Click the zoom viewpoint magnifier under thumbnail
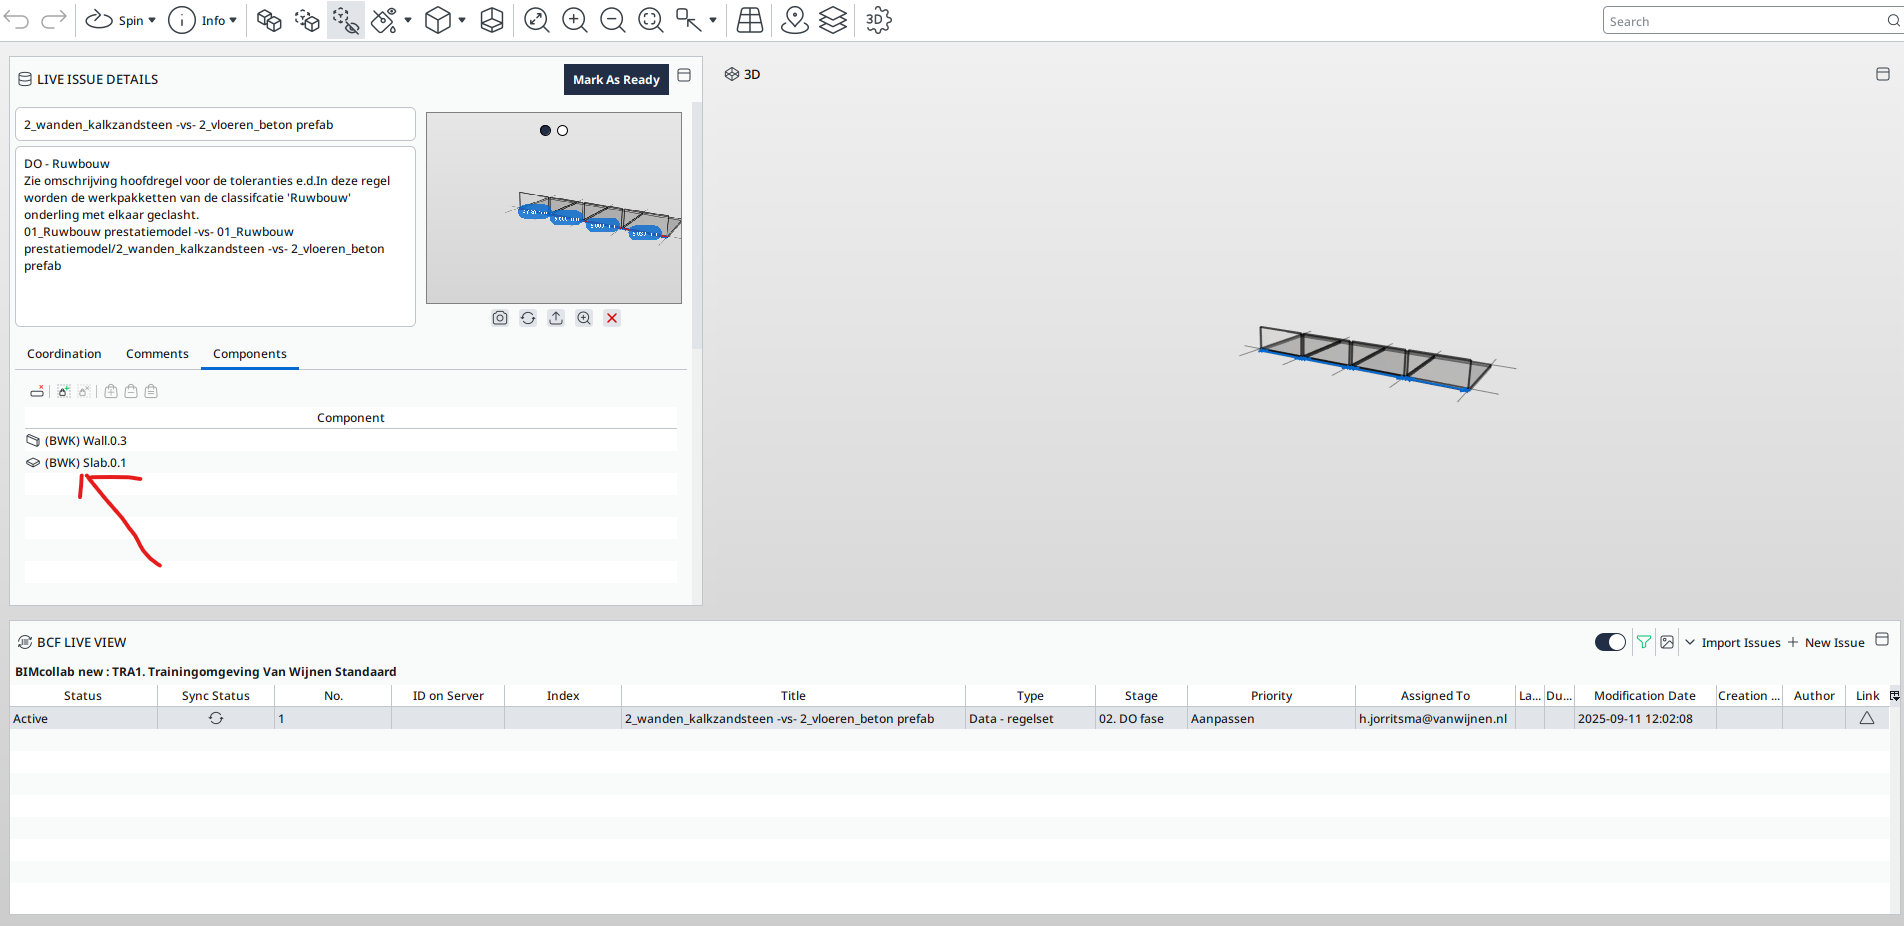This screenshot has height=926, width=1904. point(584,318)
